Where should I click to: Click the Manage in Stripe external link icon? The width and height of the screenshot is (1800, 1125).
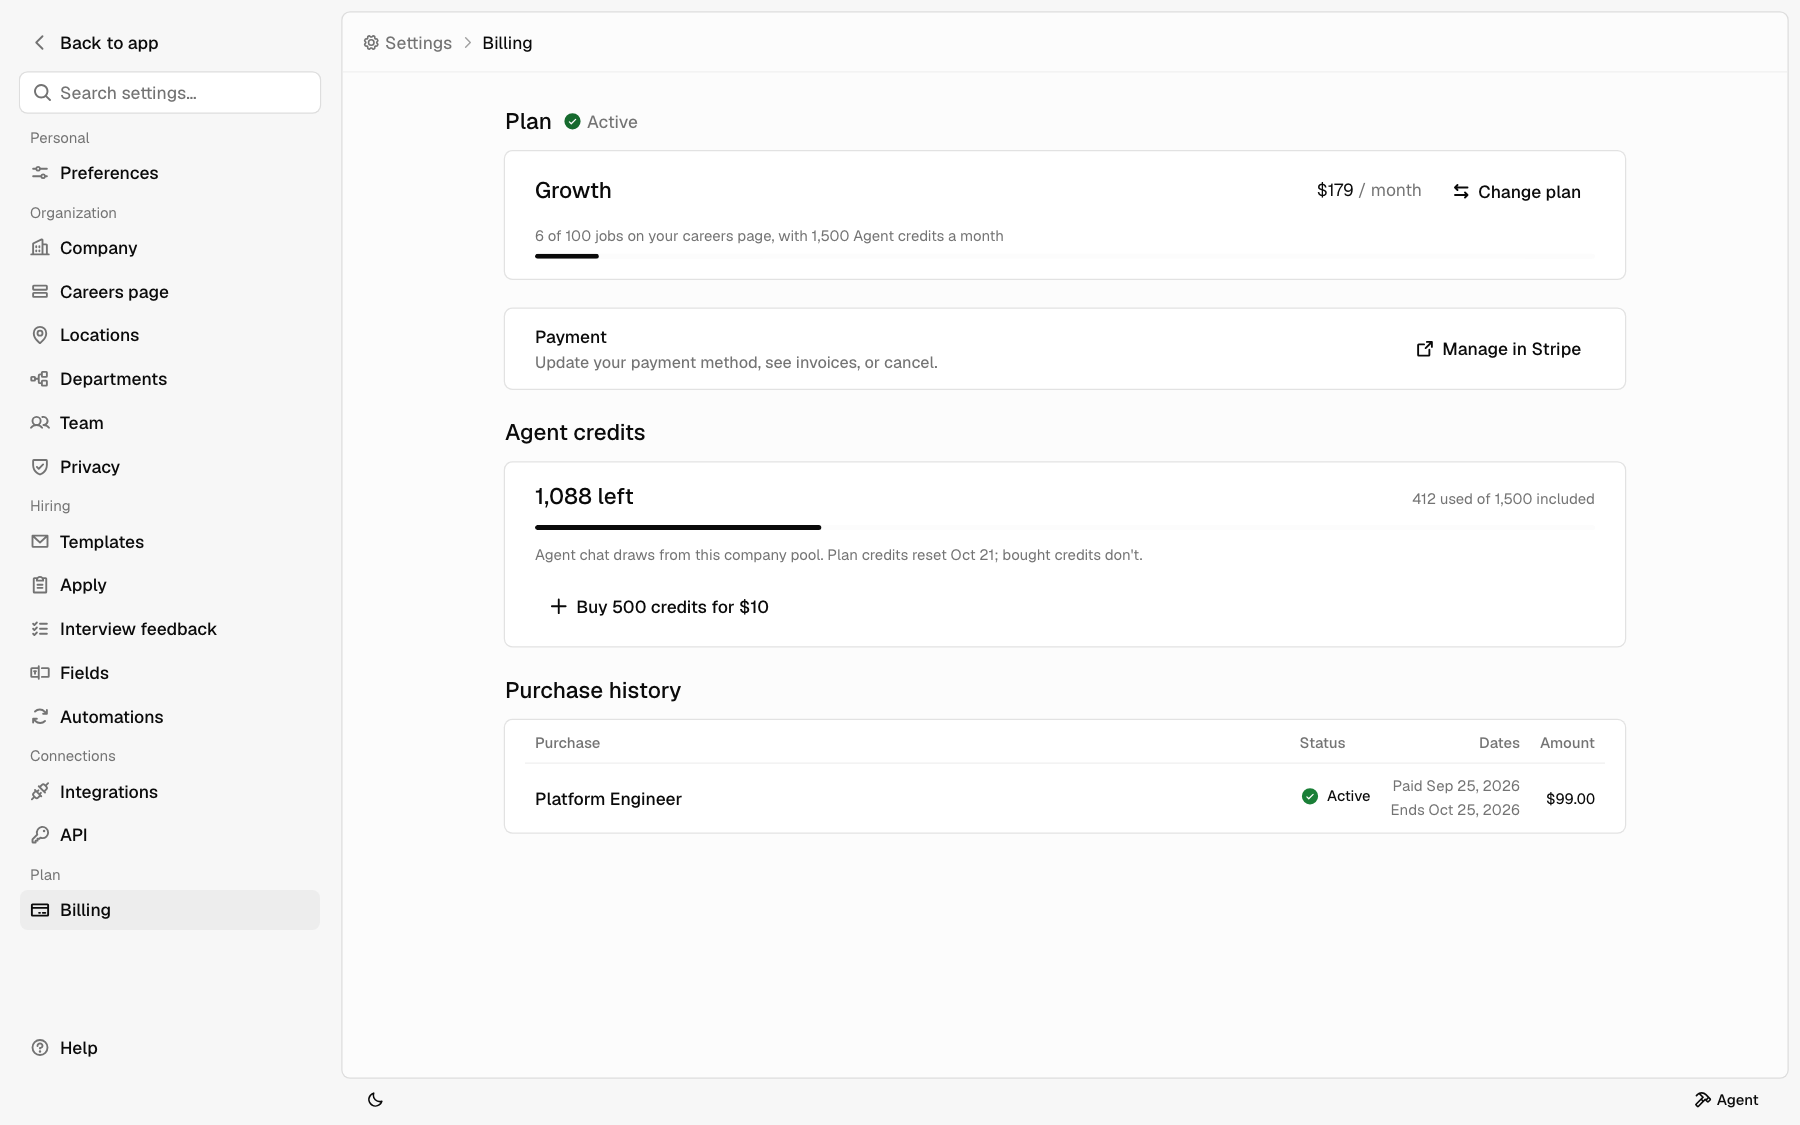1425,349
